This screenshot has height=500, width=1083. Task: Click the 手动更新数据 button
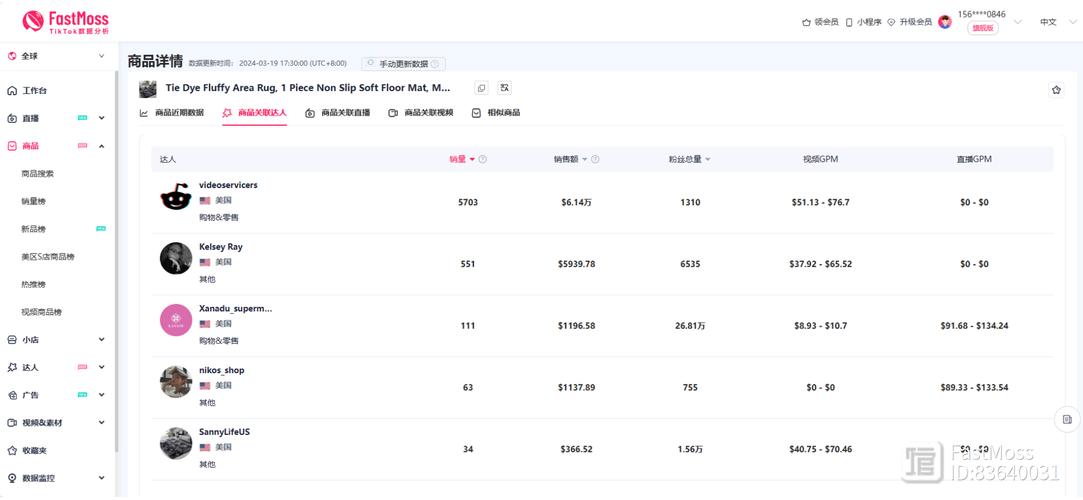(x=403, y=64)
